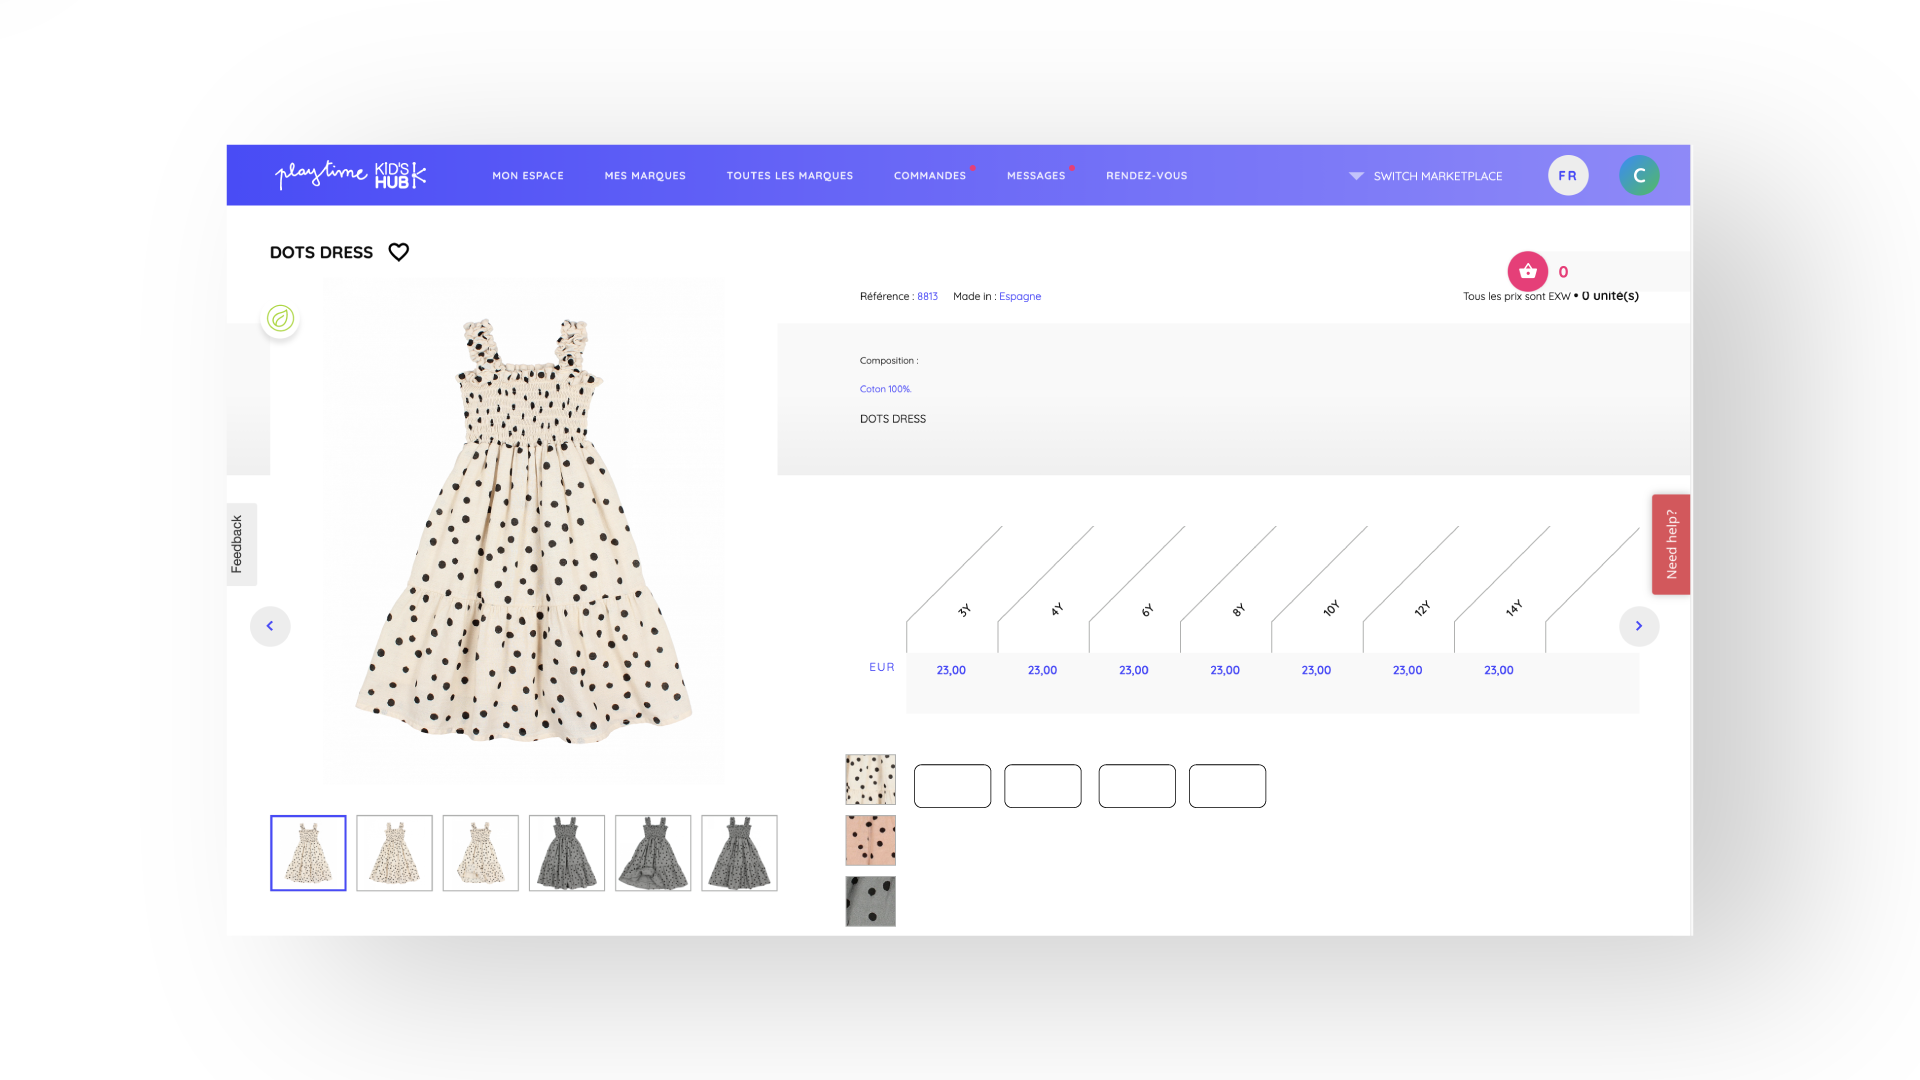Click the 10Y size column header
The image size is (1920, 1080).
click(1330, 609)
